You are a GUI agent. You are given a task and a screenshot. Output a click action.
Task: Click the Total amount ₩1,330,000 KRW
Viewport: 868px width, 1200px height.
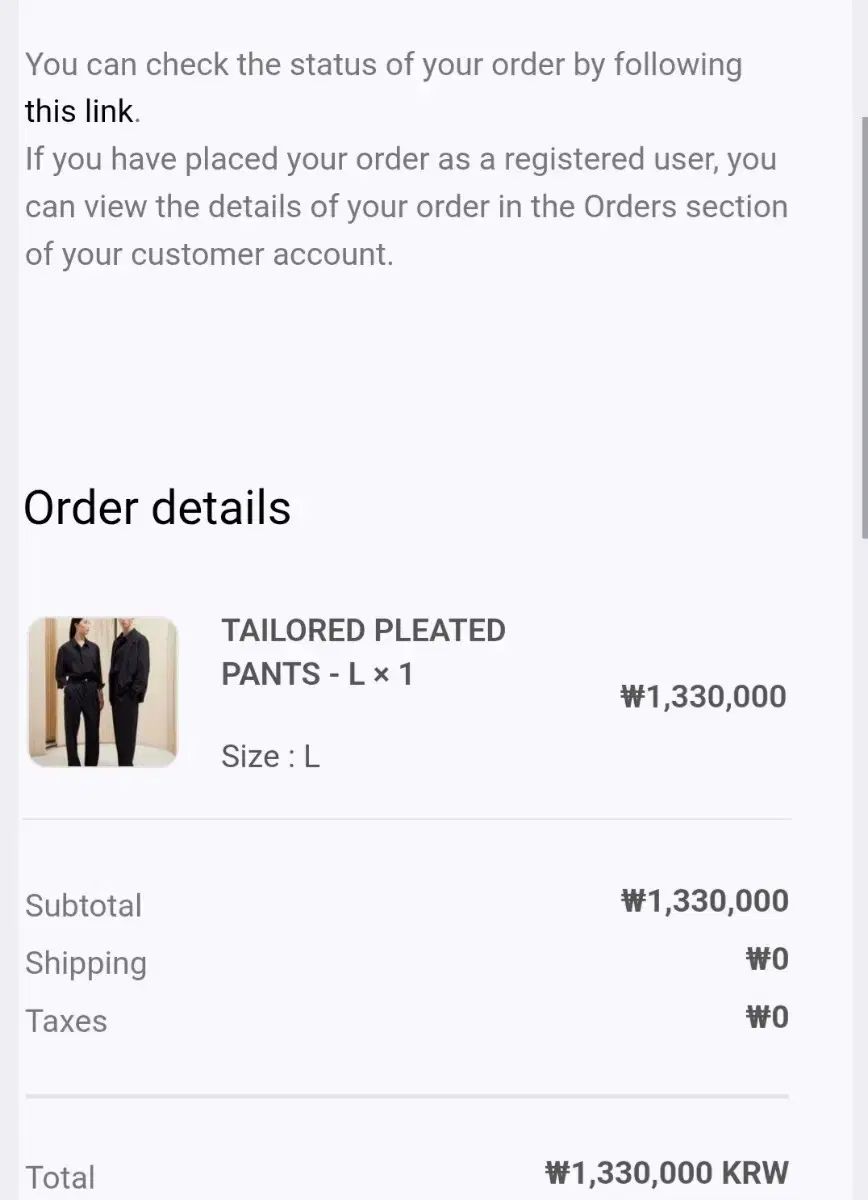click(667, 1172)
